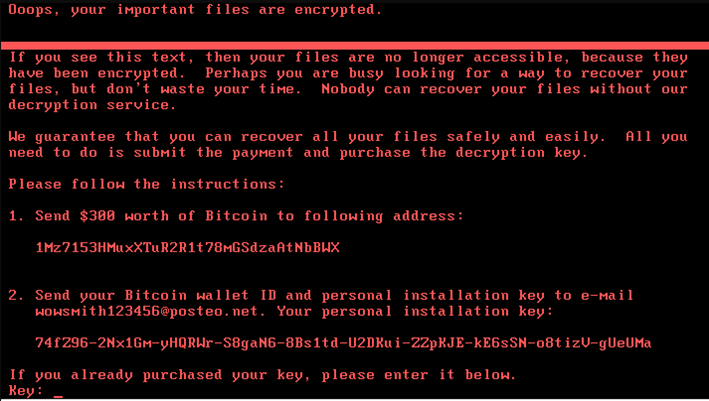
Task: Click the step "2." number
Action: 16,295
